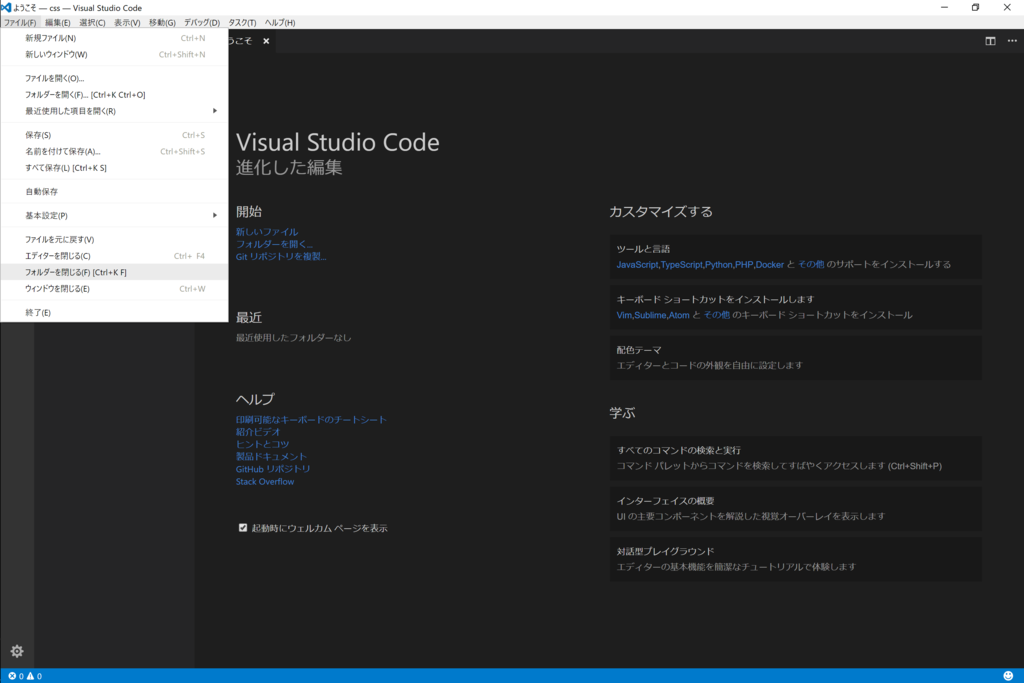Expand 最近使用した項目を開く submenu arrow
This screenshot has height=683, width=1024.
pos(215,111)
